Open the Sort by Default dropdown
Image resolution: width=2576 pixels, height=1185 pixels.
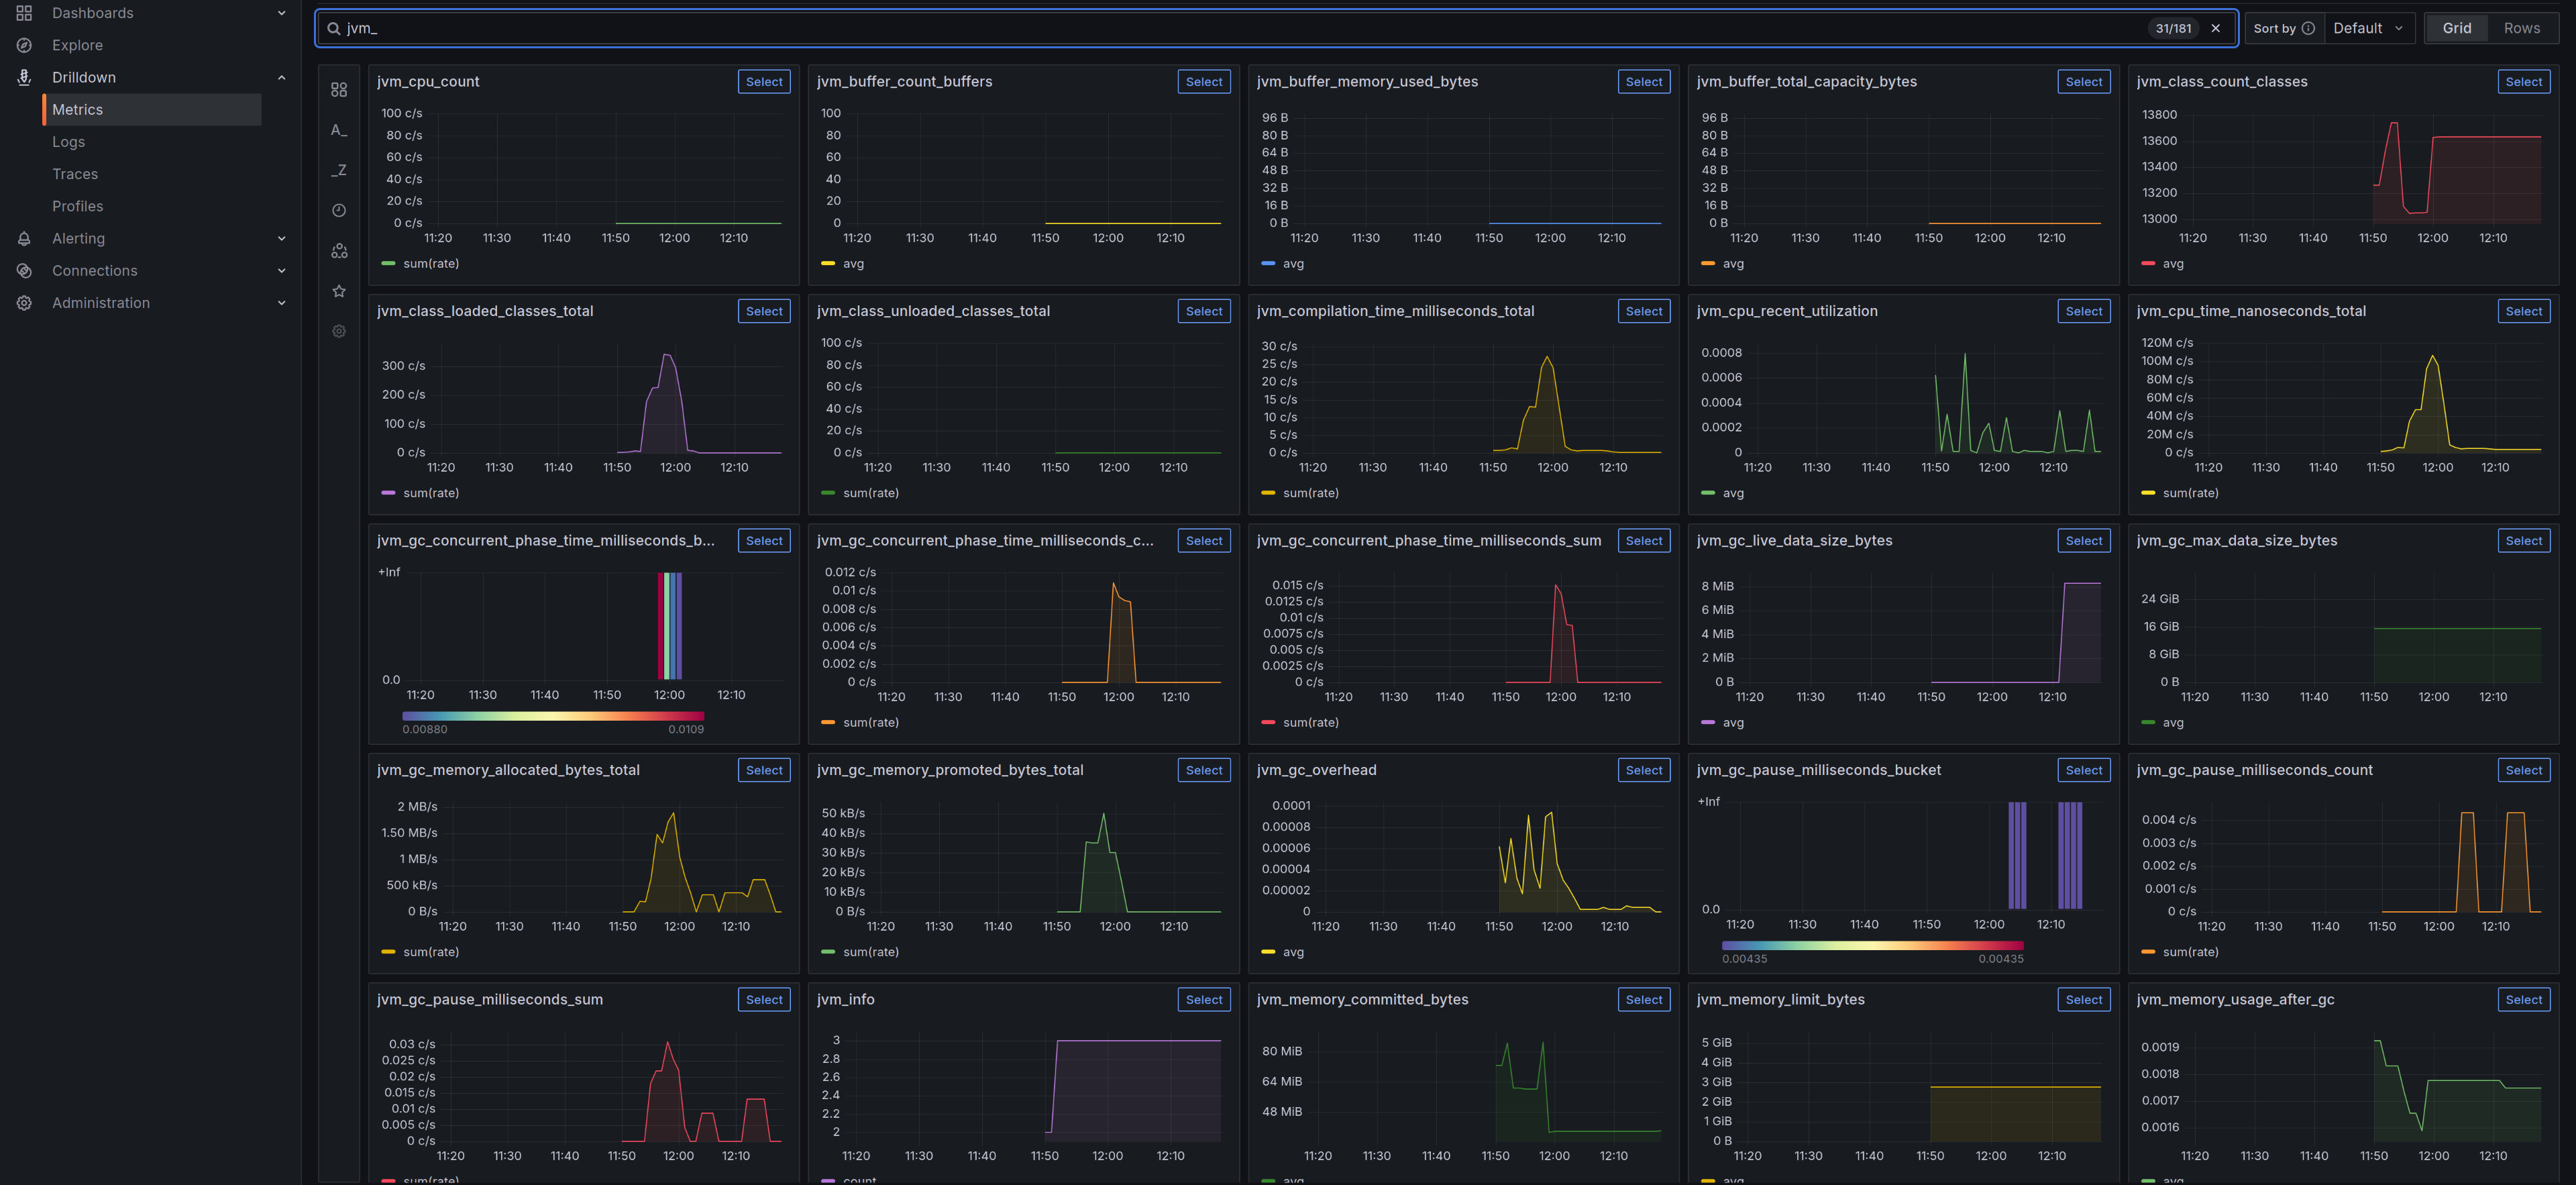pyautogui.click(x=2367, y=28)
